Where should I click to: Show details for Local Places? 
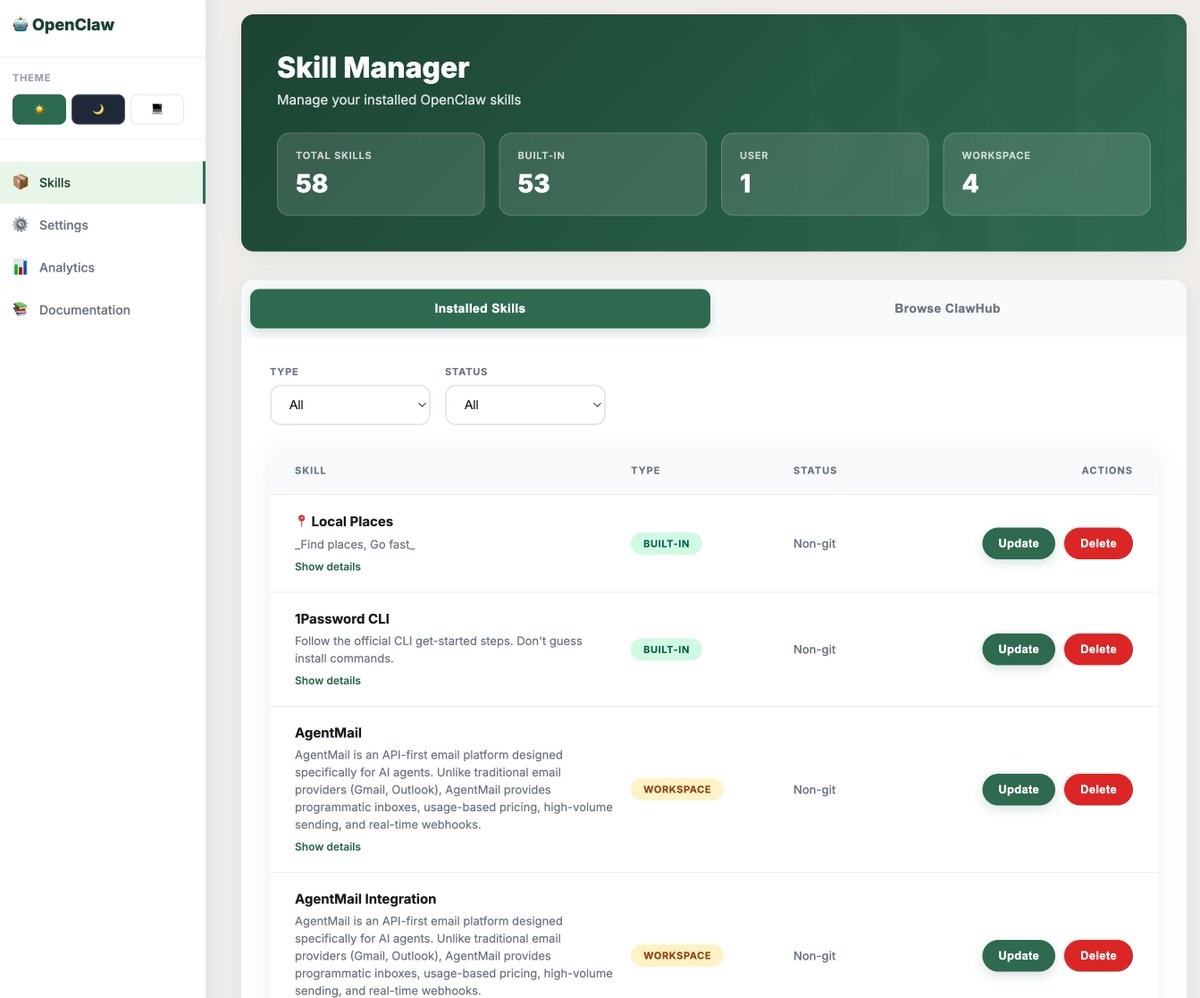(x=328, y=567)
